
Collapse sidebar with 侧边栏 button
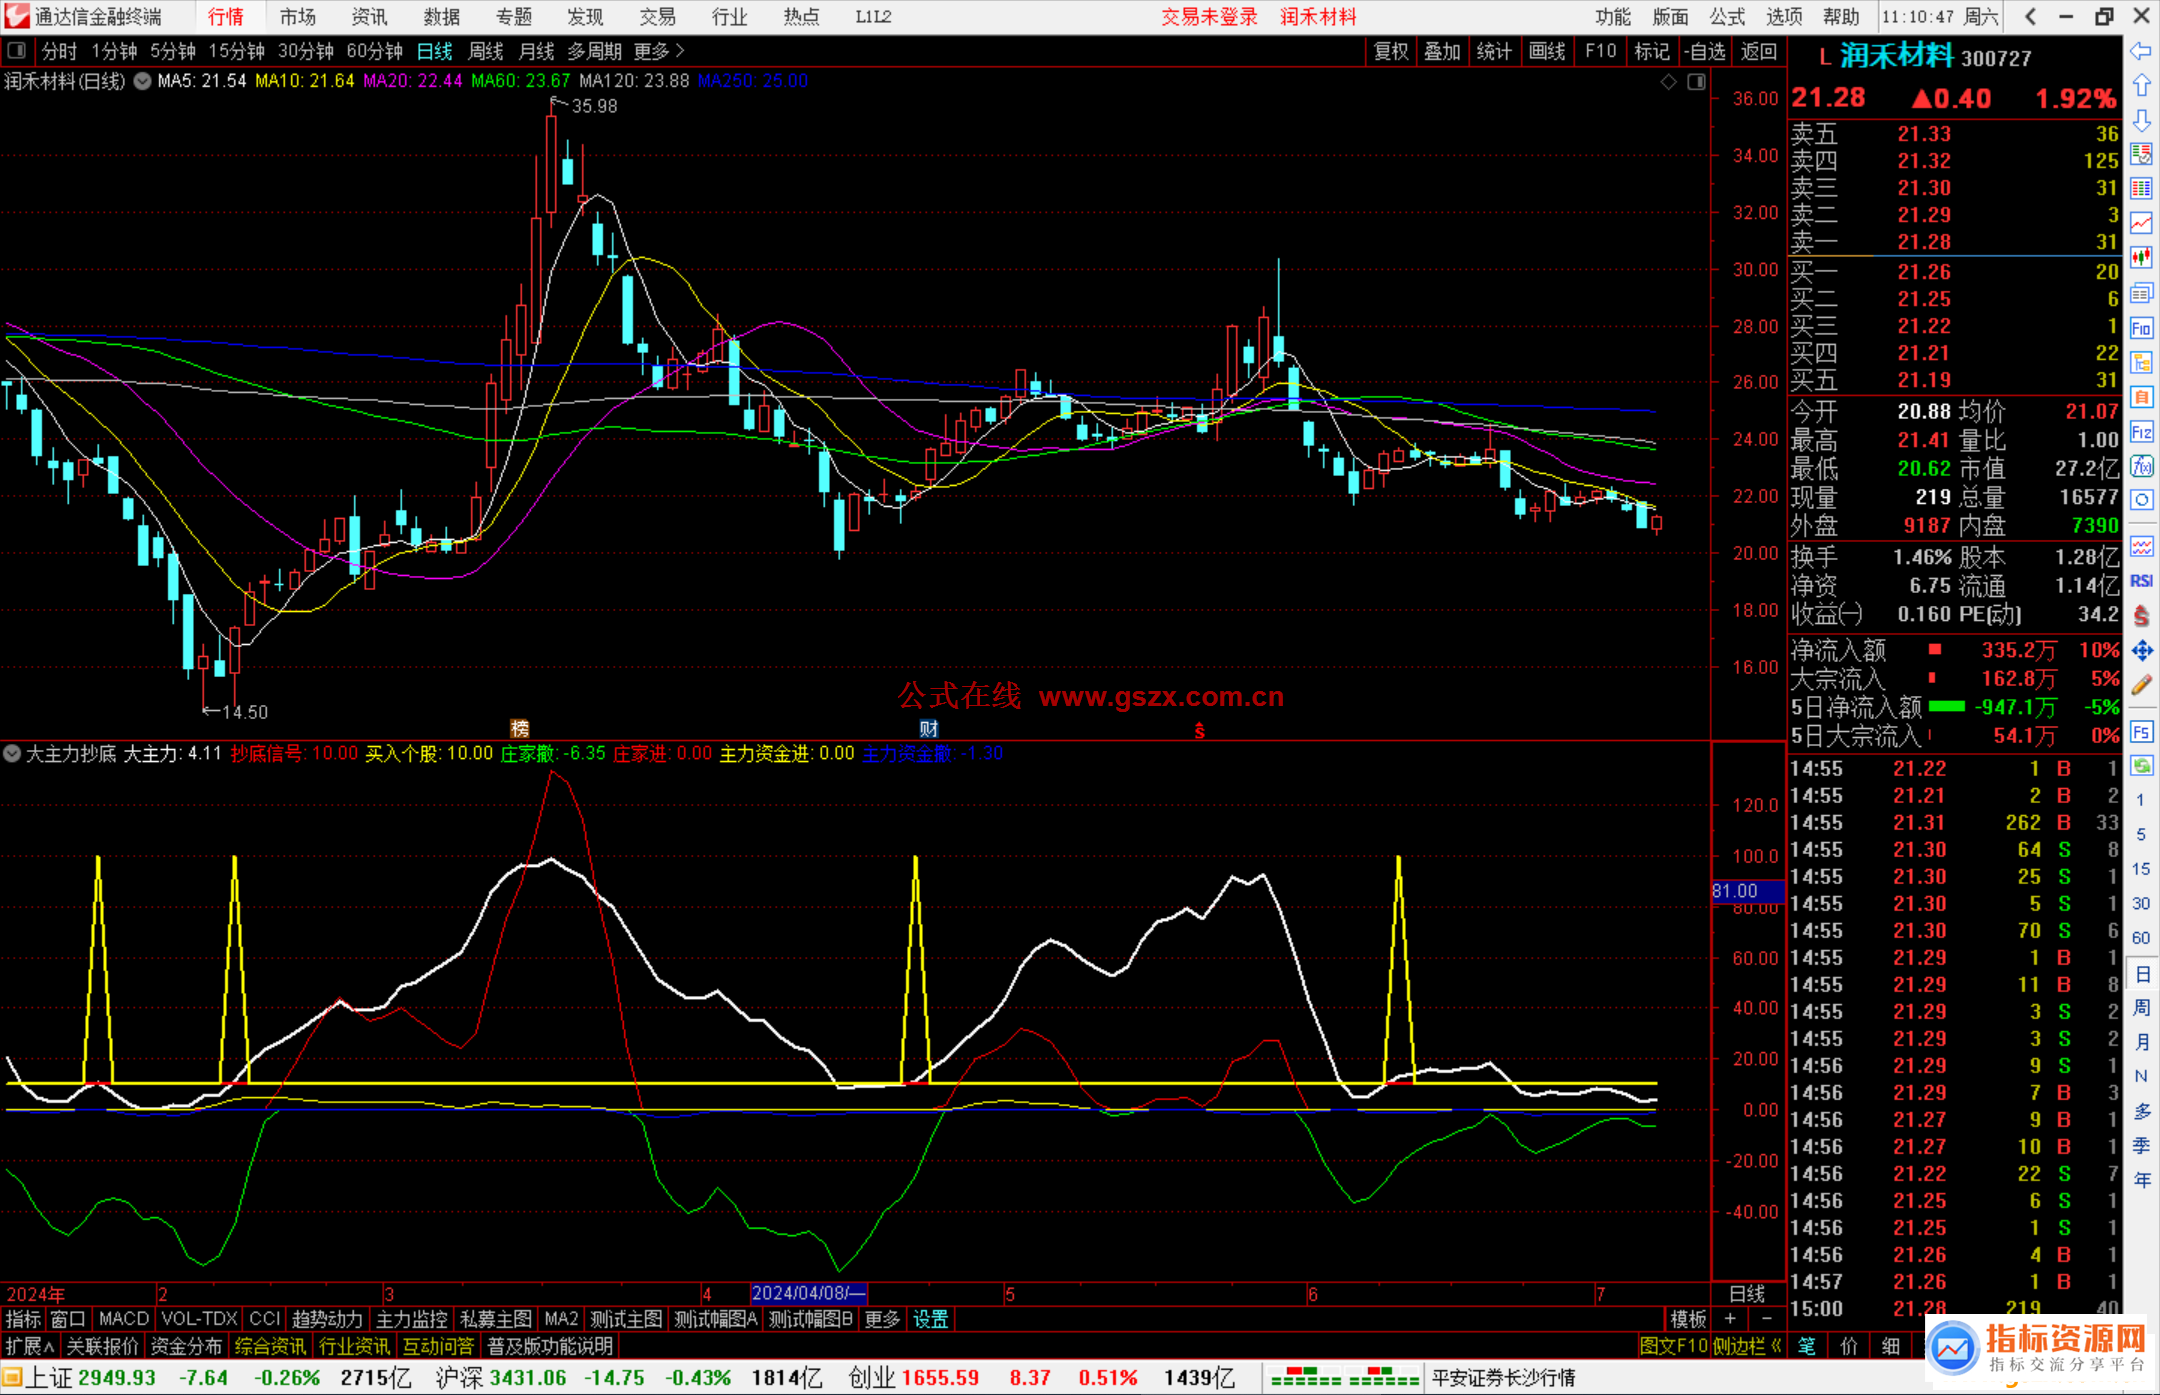1746,1346
